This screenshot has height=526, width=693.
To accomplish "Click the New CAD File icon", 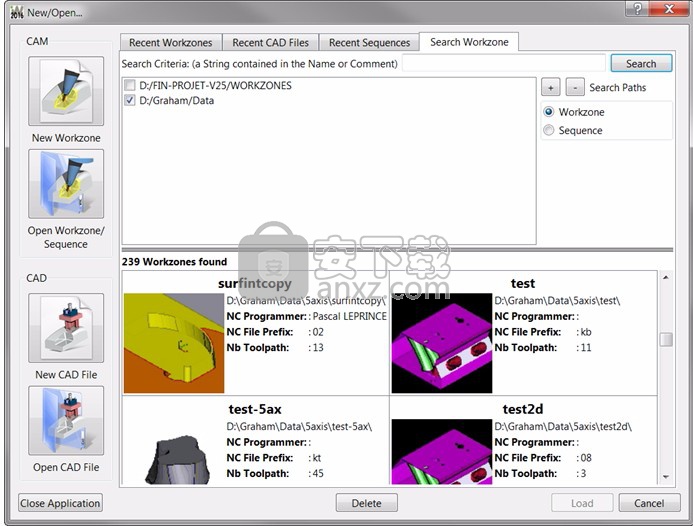I will coord(66,328).
